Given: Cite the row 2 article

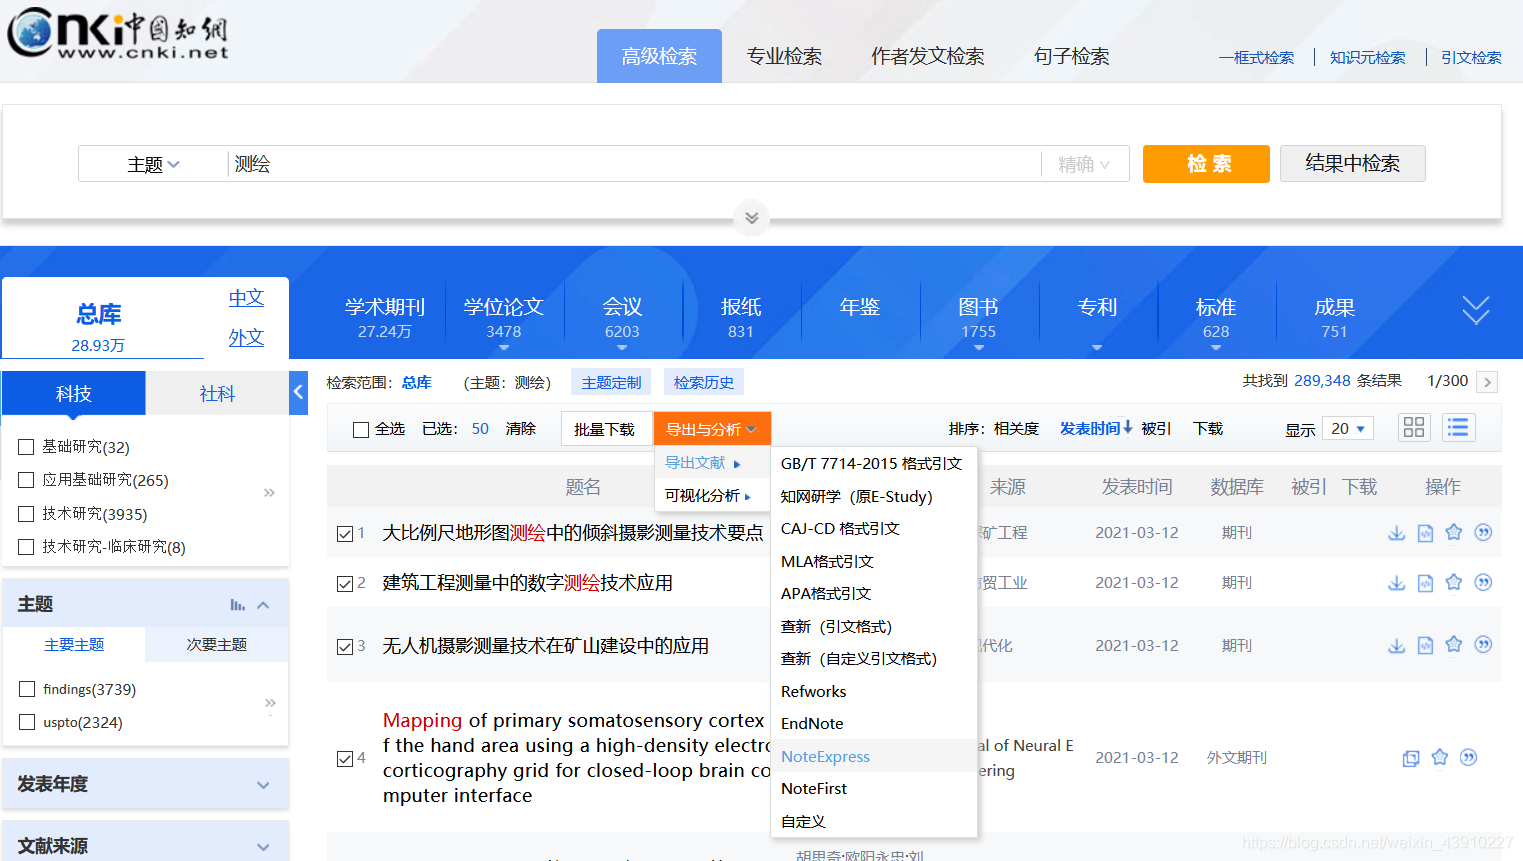Looking at the screenshot, I should (x=1483, y=582).
